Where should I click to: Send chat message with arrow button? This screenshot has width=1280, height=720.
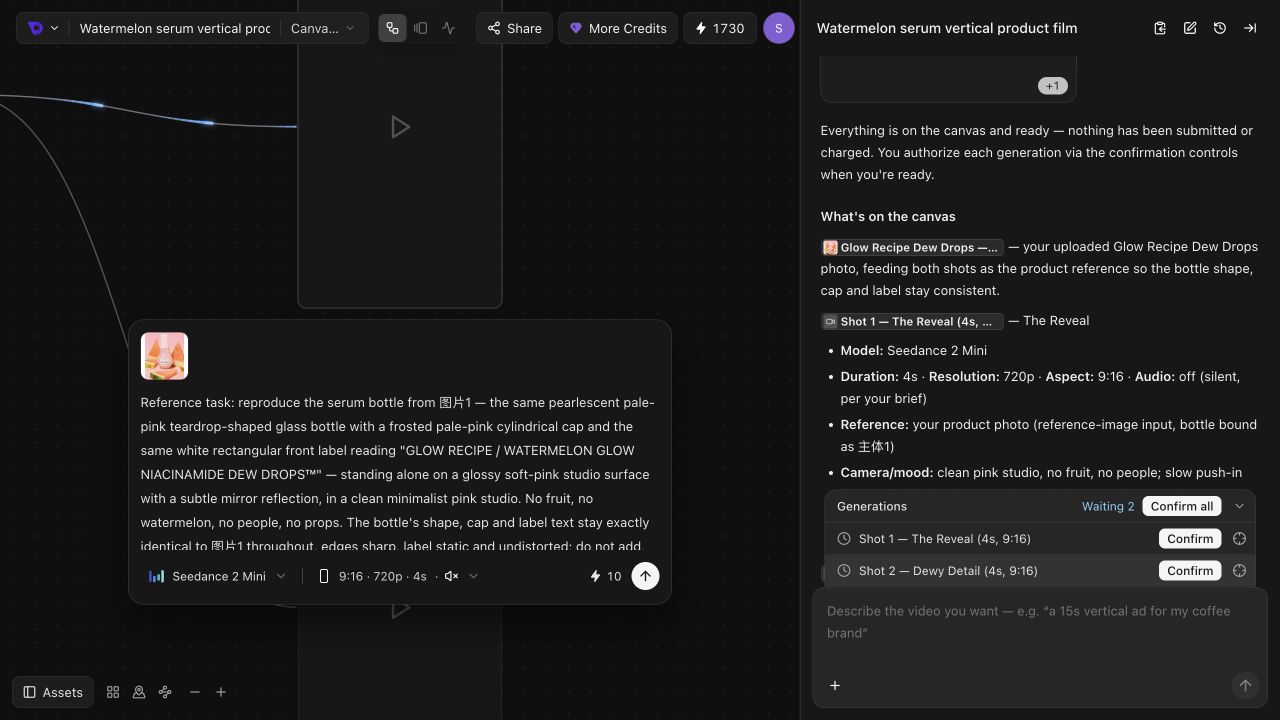1245,685
